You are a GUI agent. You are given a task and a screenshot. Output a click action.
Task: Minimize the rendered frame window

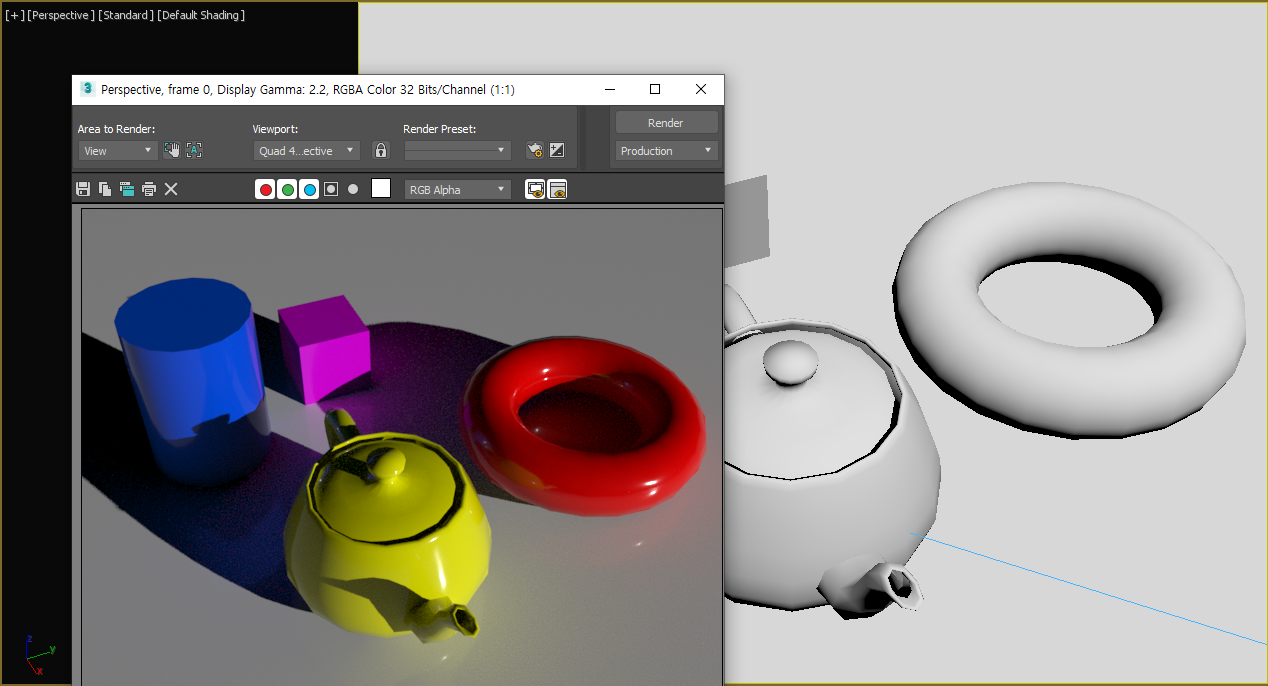[609, 89]
